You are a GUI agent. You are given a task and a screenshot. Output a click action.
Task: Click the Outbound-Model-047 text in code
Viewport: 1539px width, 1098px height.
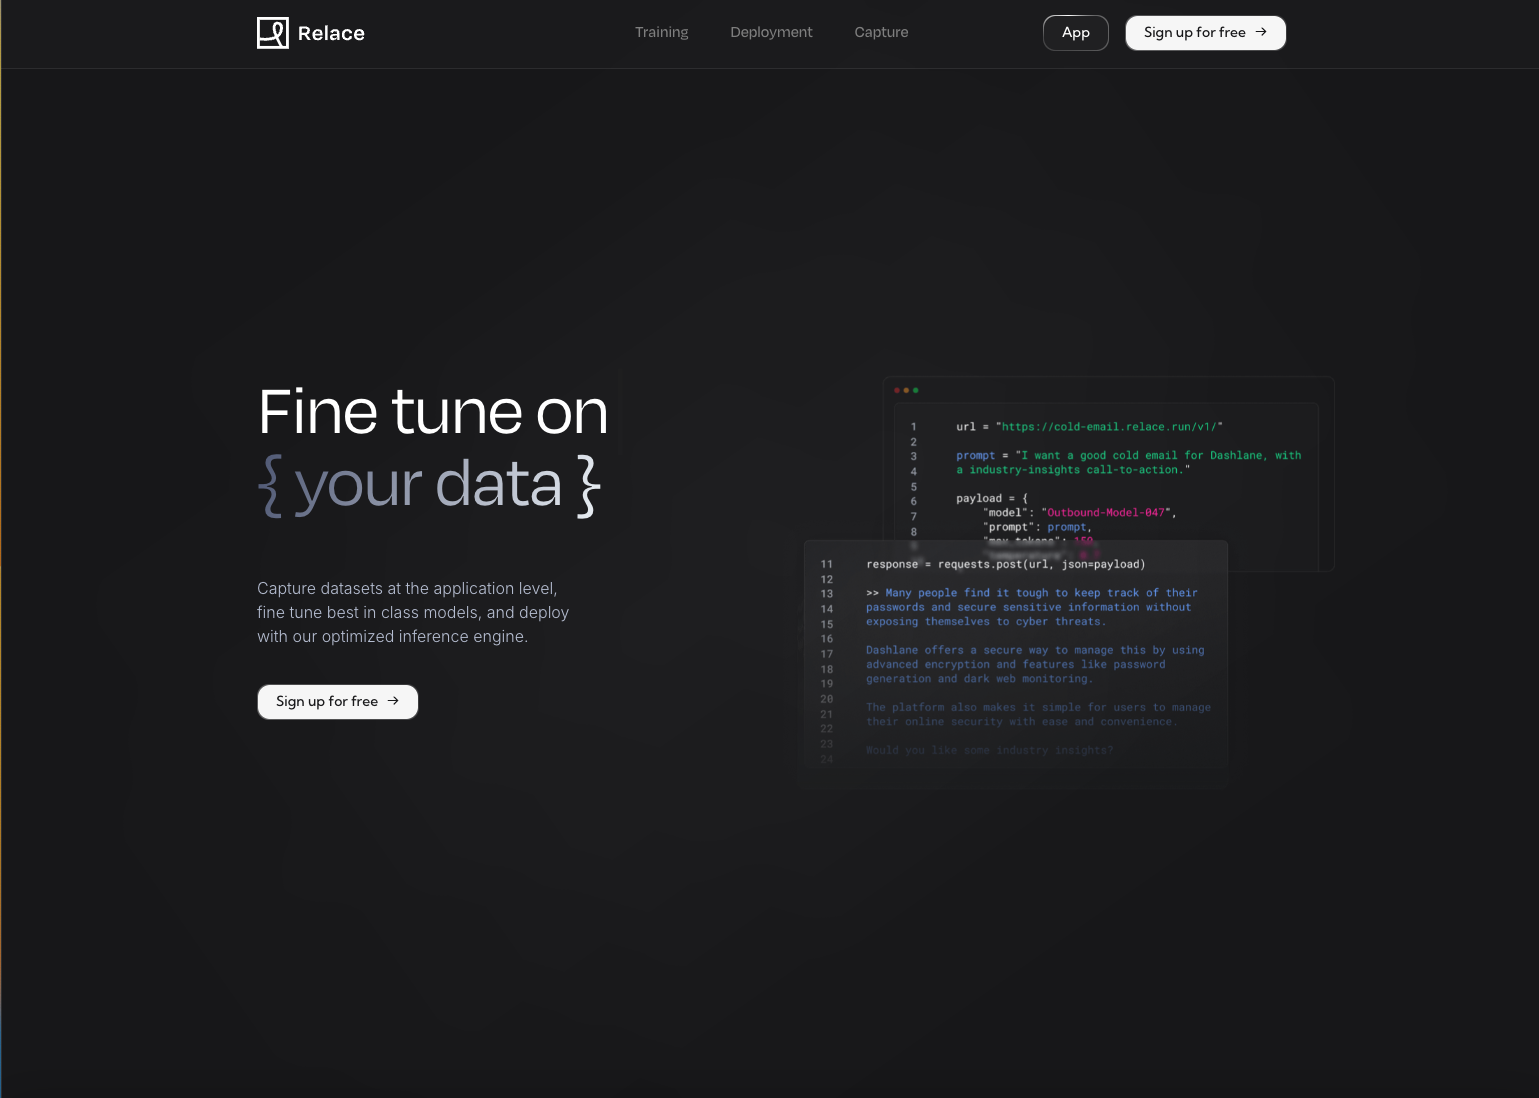(1107, 512)
